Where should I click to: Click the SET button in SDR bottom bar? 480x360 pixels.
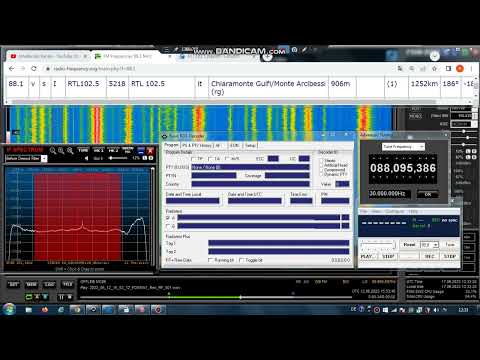click(13, 284)
